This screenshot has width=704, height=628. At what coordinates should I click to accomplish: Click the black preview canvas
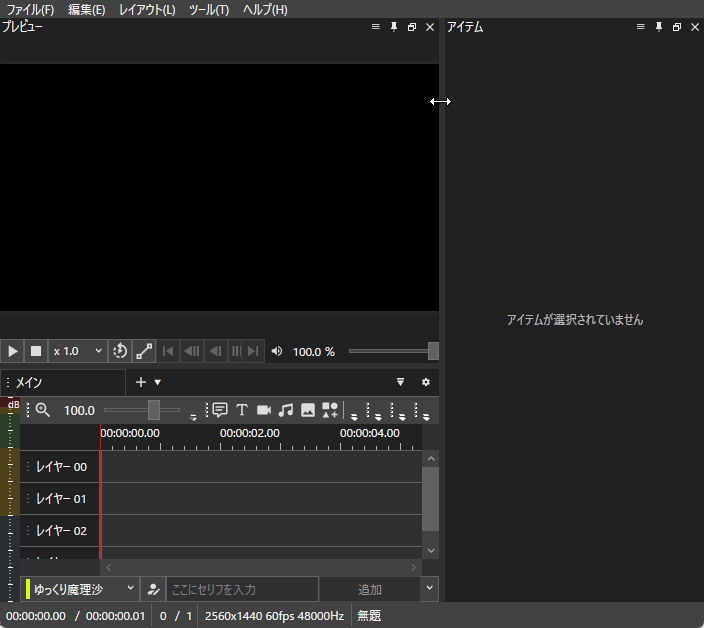pyautogui.click(x=219, y=187)
